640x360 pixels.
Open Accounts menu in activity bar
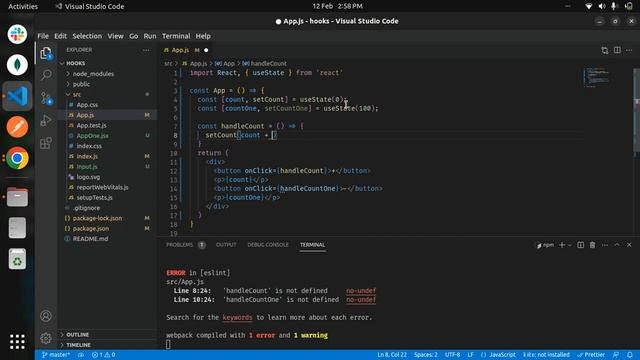(46, 316)
